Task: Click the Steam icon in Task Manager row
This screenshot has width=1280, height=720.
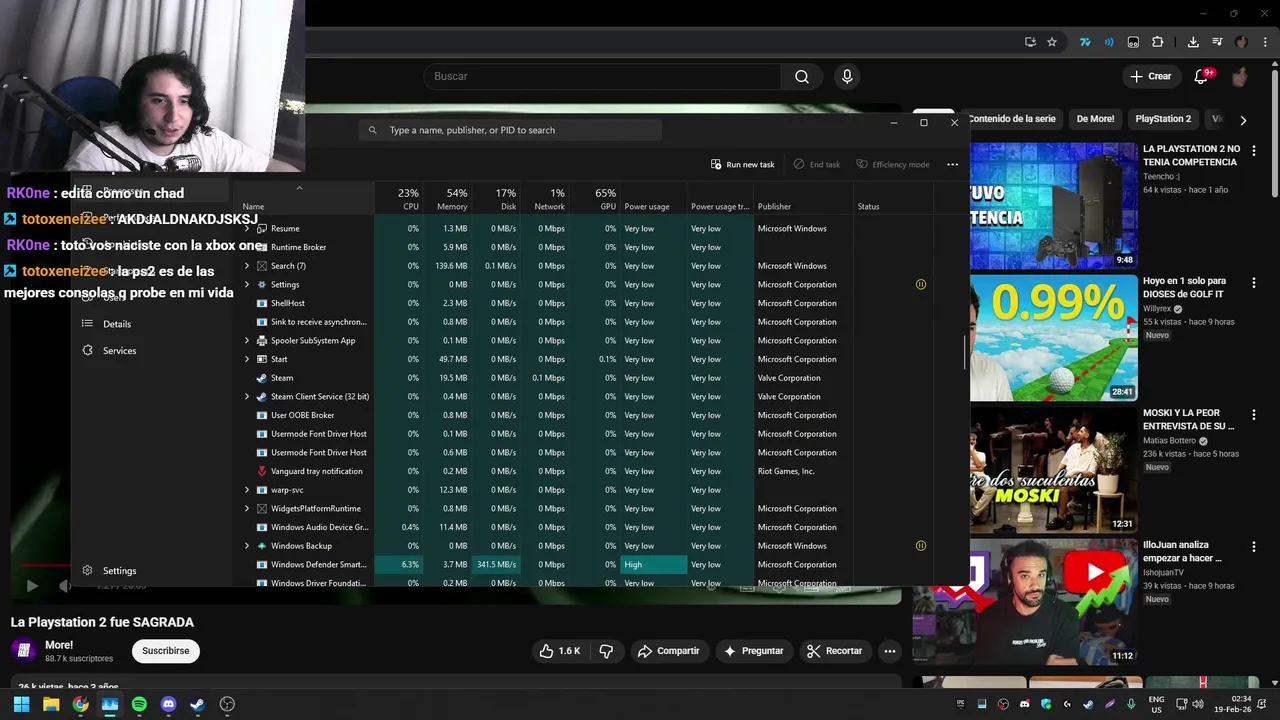Action: coord(262,378)
